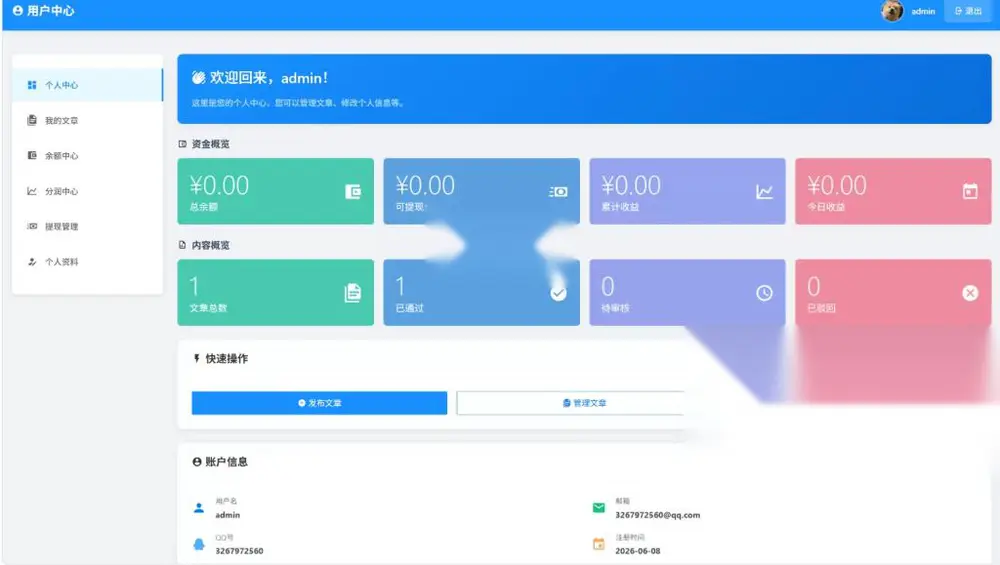Open 个人中心 in the sidebar

tap(87, 85)
